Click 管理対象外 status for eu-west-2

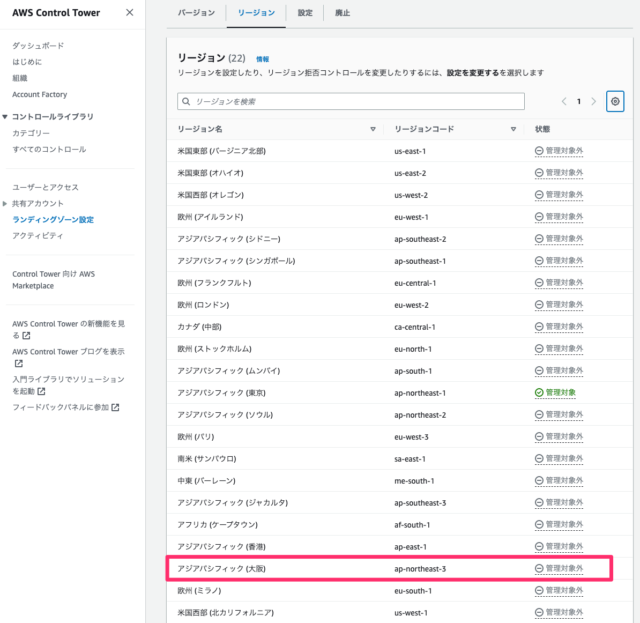[x=559, y=305]
